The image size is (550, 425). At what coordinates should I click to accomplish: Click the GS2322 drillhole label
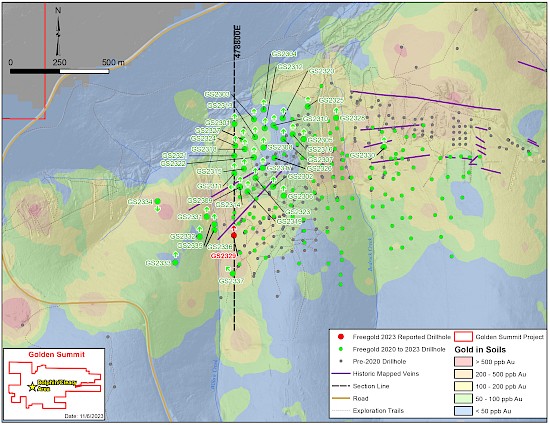(173, 163)
